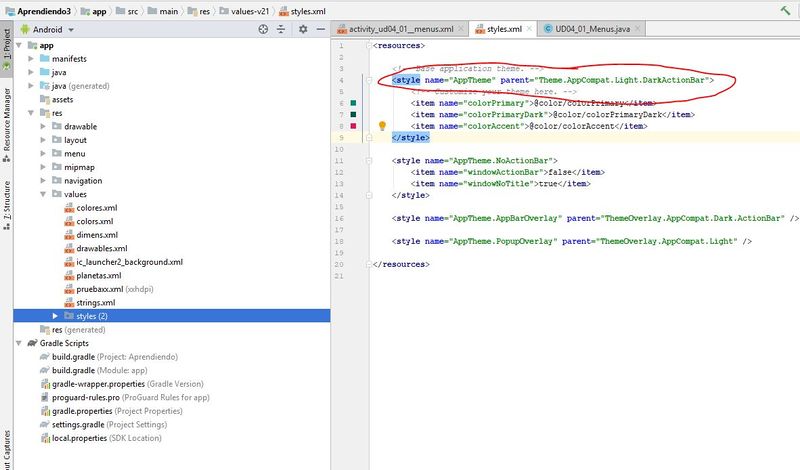Open gradle-wrapper.properties file
This screenshot has height=470, width=800.
click(x=122, y=384)
